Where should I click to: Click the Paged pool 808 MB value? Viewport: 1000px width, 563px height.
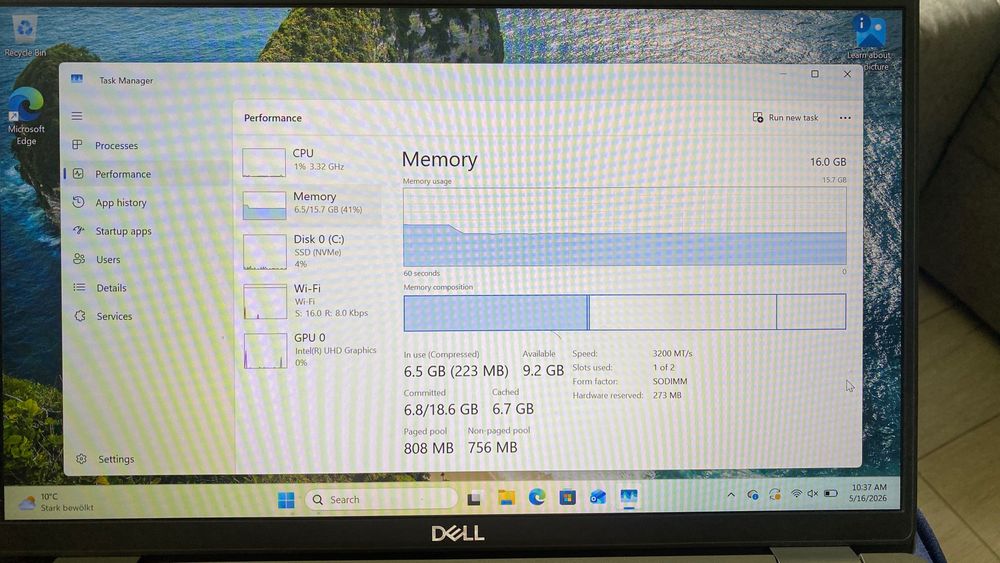(429, 448)
